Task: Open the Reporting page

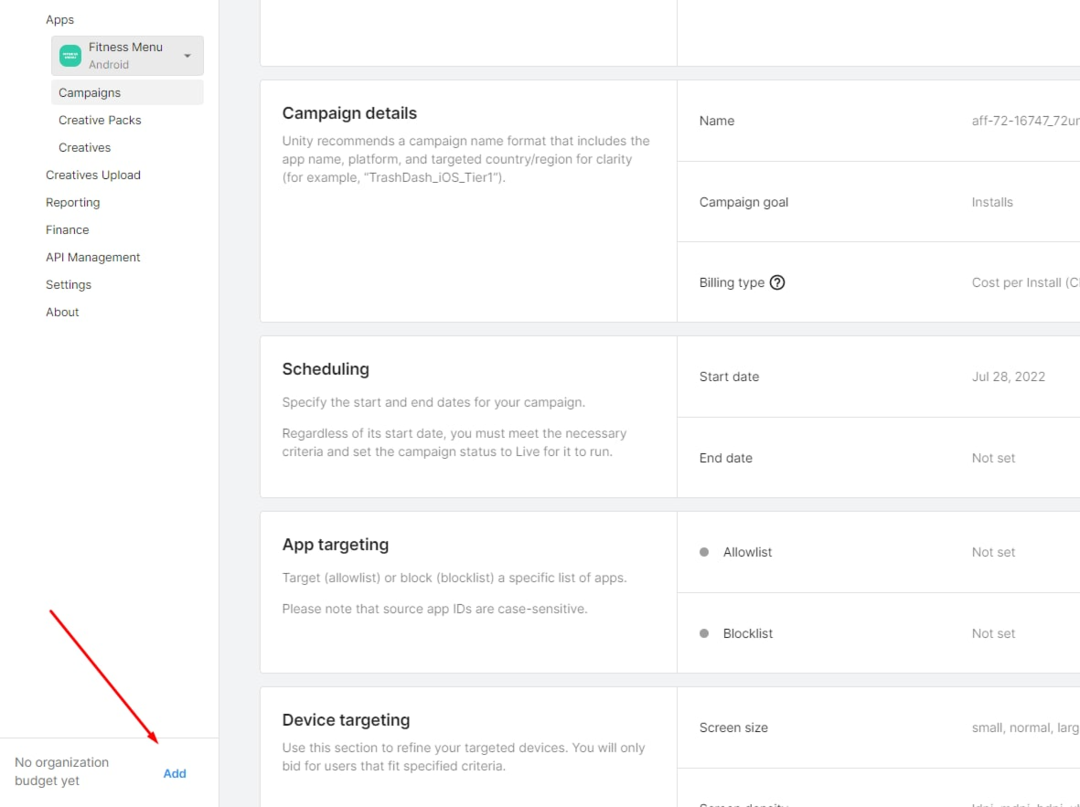Action: pos(73,203)
